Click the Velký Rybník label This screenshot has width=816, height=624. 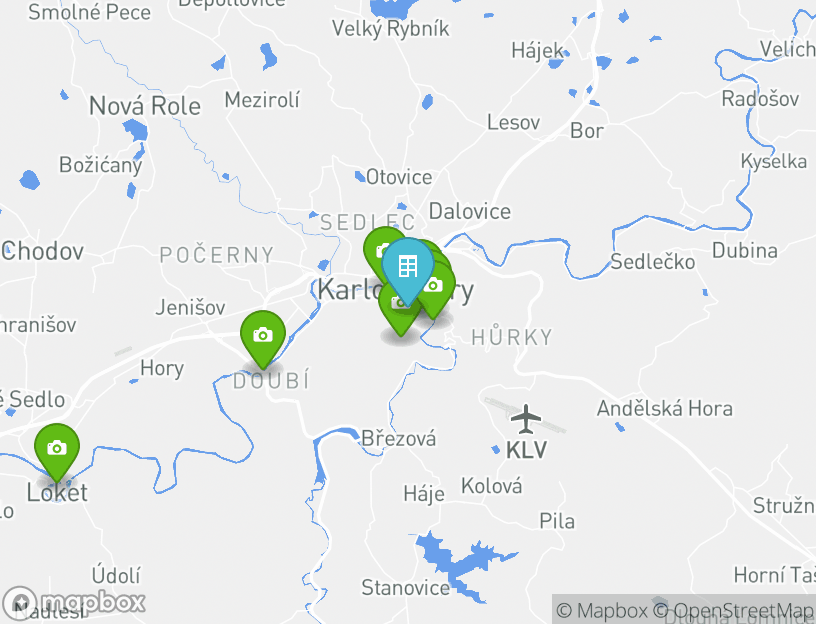(x=390, y=29)
